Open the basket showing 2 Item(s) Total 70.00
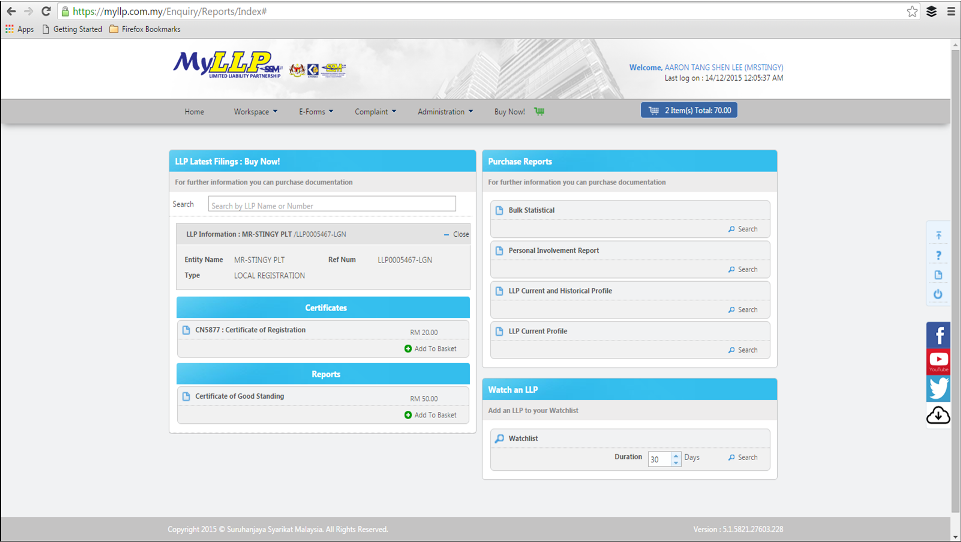Viewport: 961px width, 542px height. coord(689,110)
